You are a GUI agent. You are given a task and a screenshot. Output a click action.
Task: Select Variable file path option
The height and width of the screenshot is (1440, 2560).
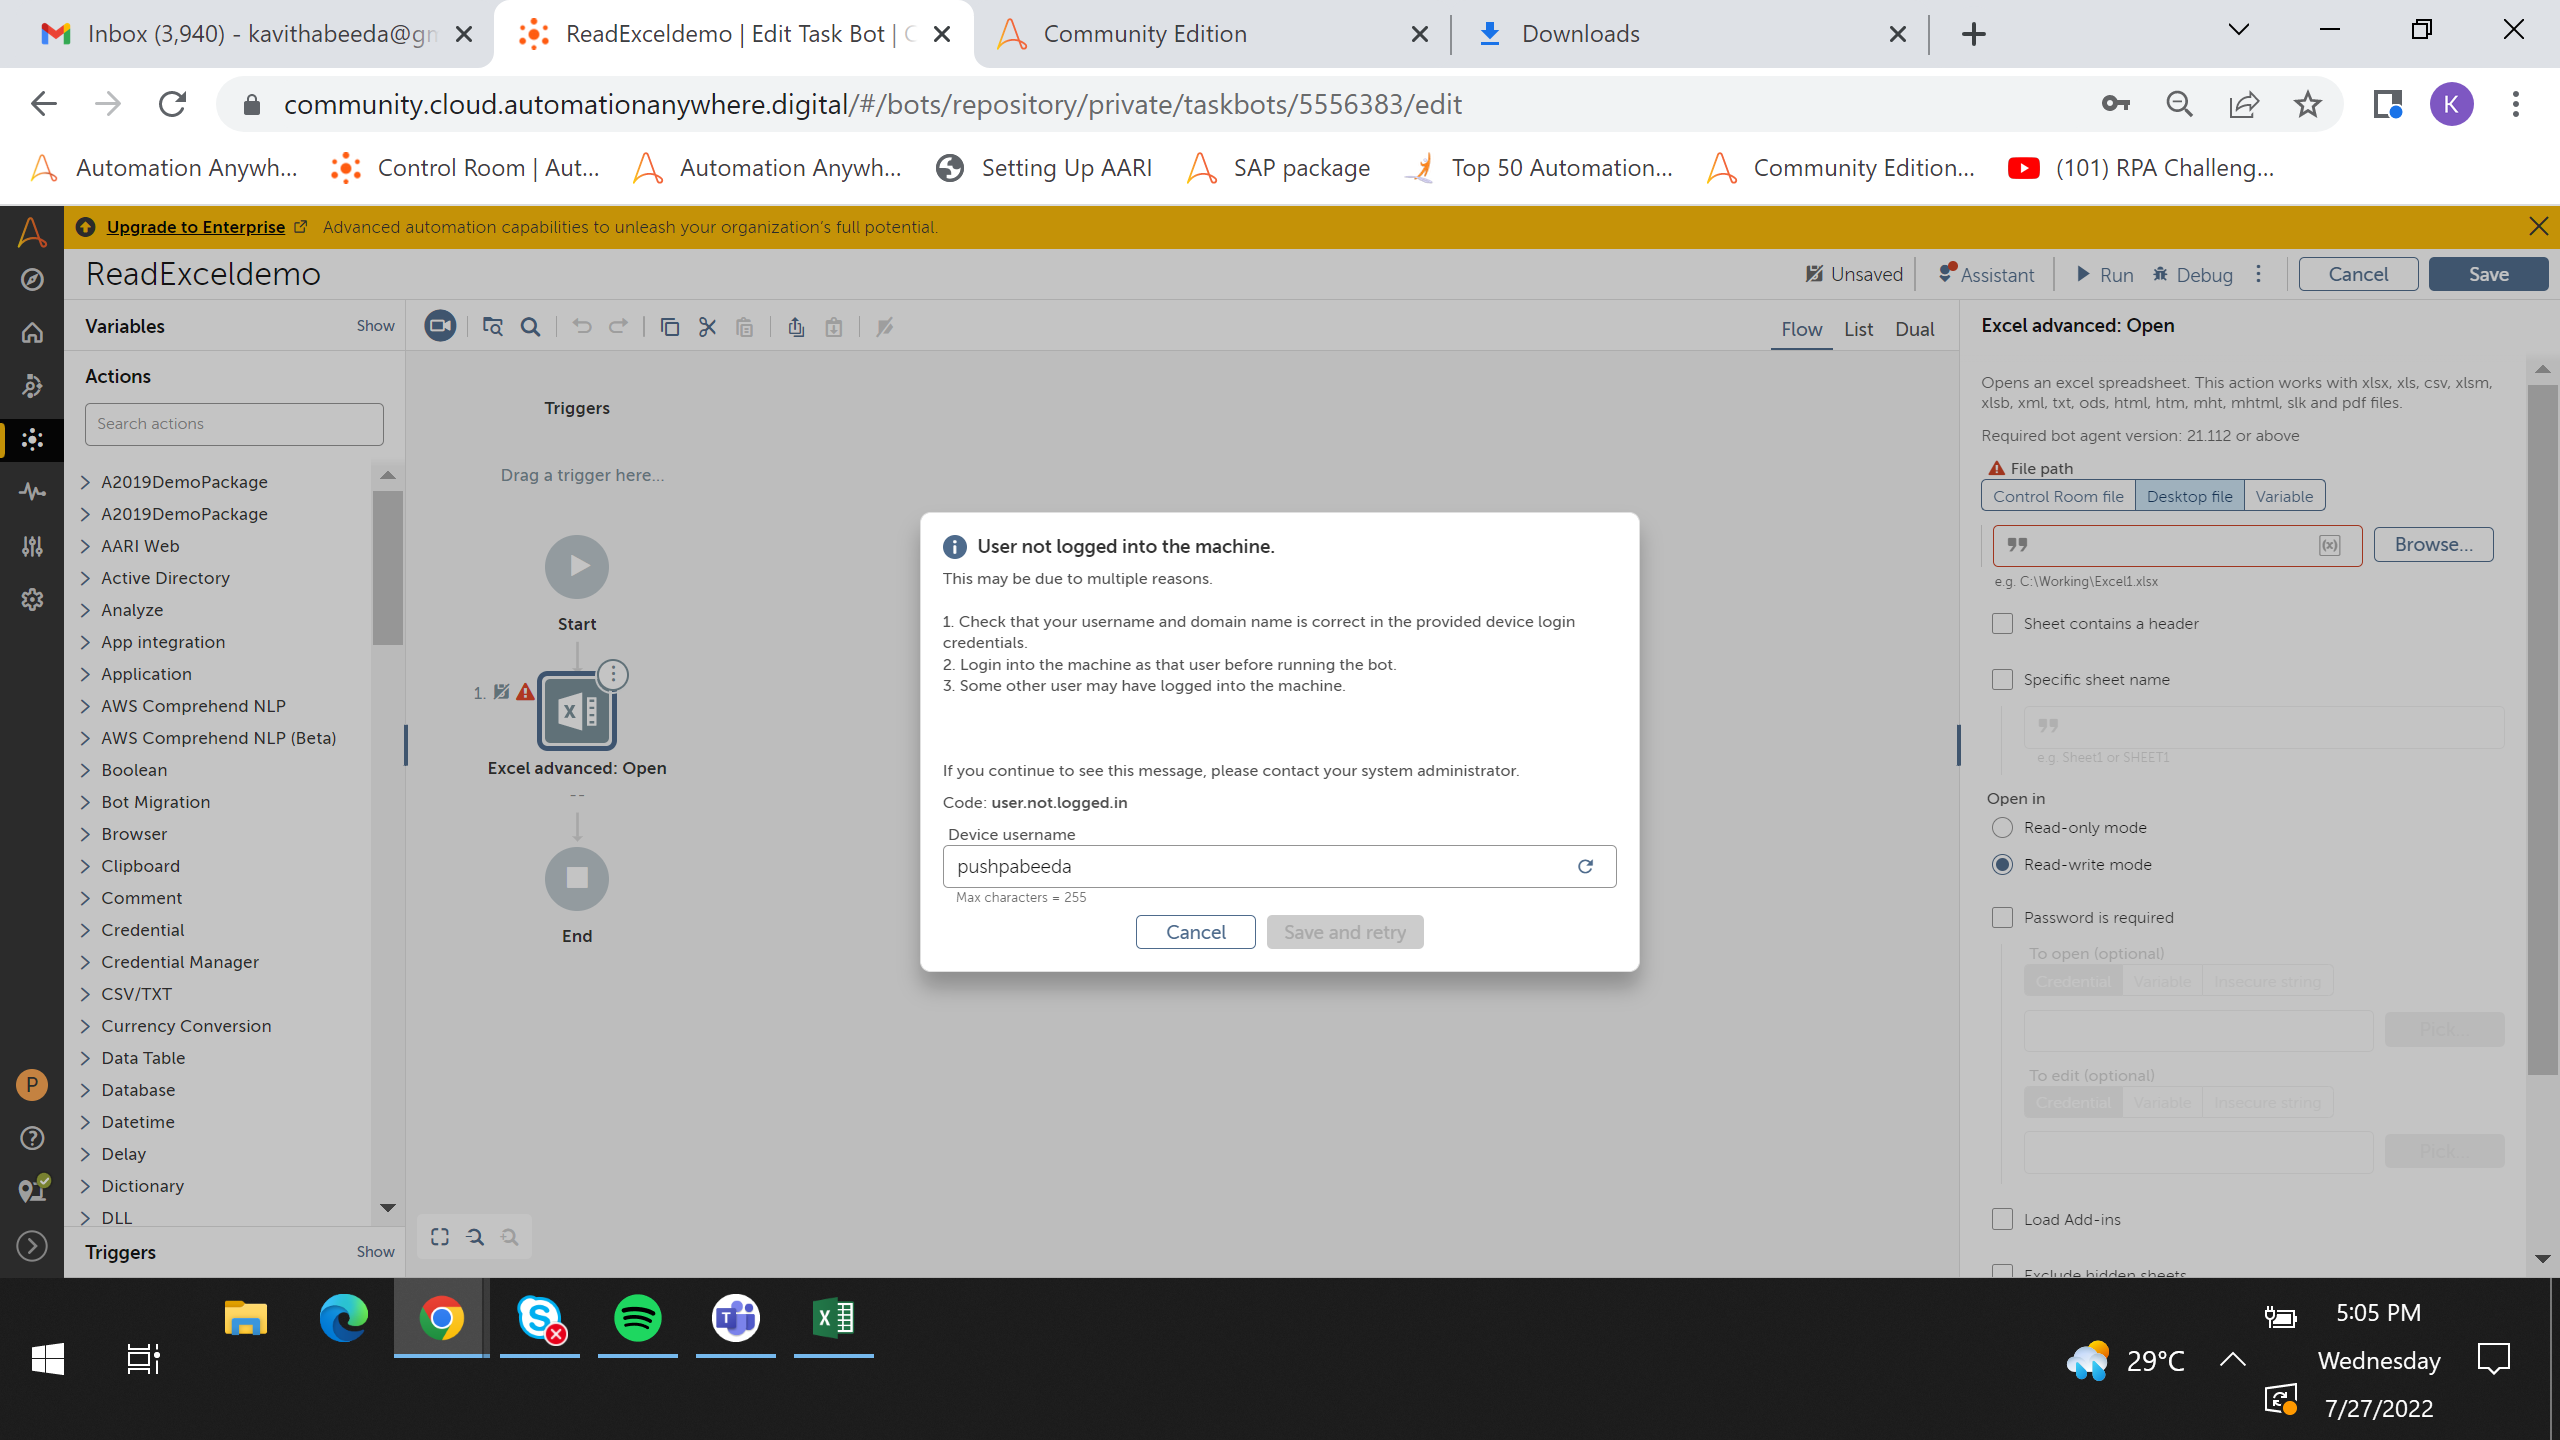2284,496
